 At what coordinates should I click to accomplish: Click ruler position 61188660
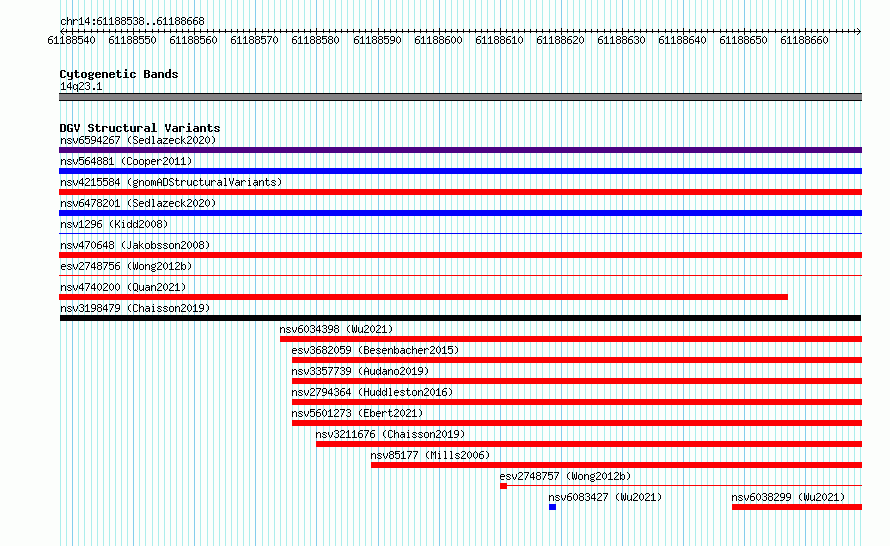pyautogui.click(x=804, y=40)
